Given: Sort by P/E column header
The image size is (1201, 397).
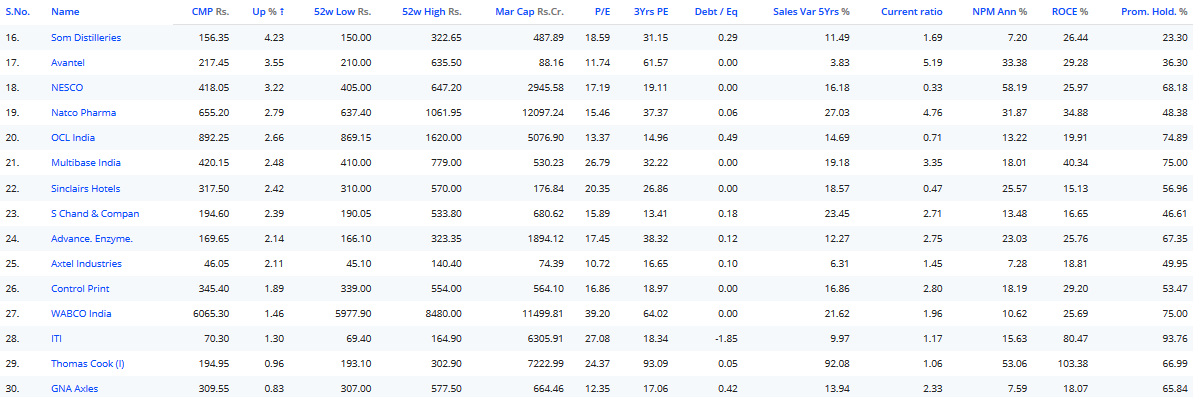Looking at the screenshot, I should [601, 12].
